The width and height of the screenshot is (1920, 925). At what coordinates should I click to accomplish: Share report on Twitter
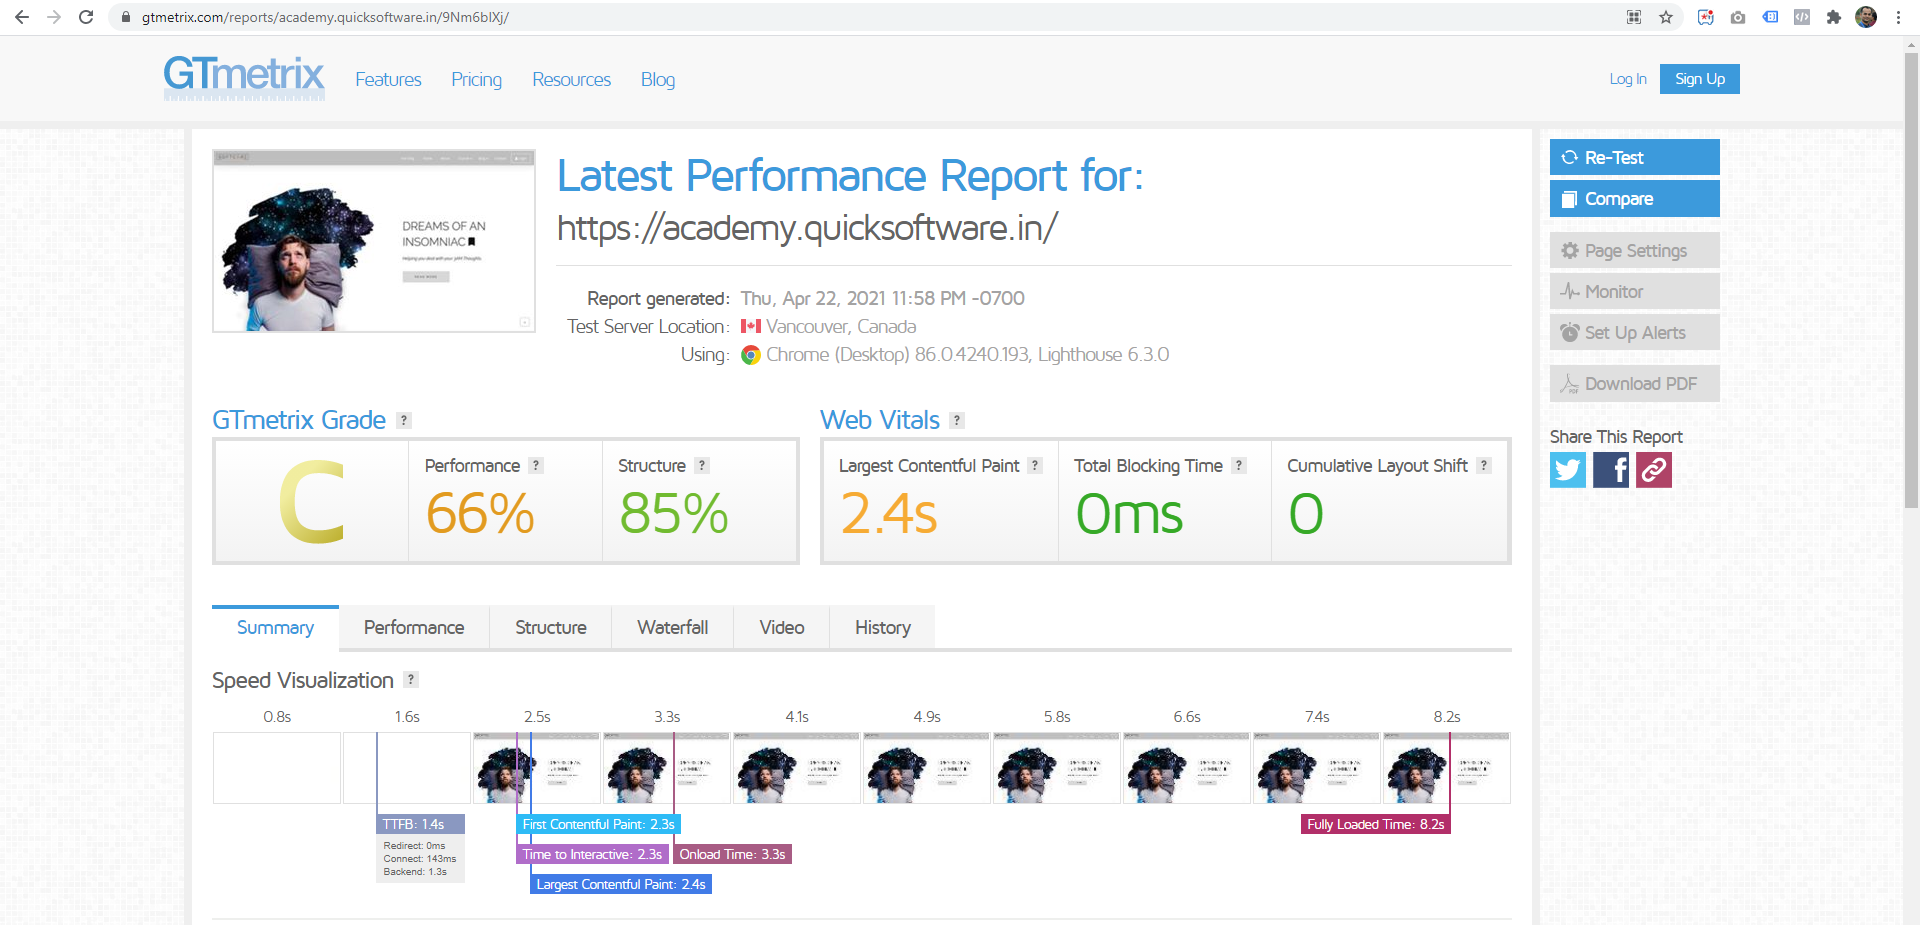(1568, 470)
